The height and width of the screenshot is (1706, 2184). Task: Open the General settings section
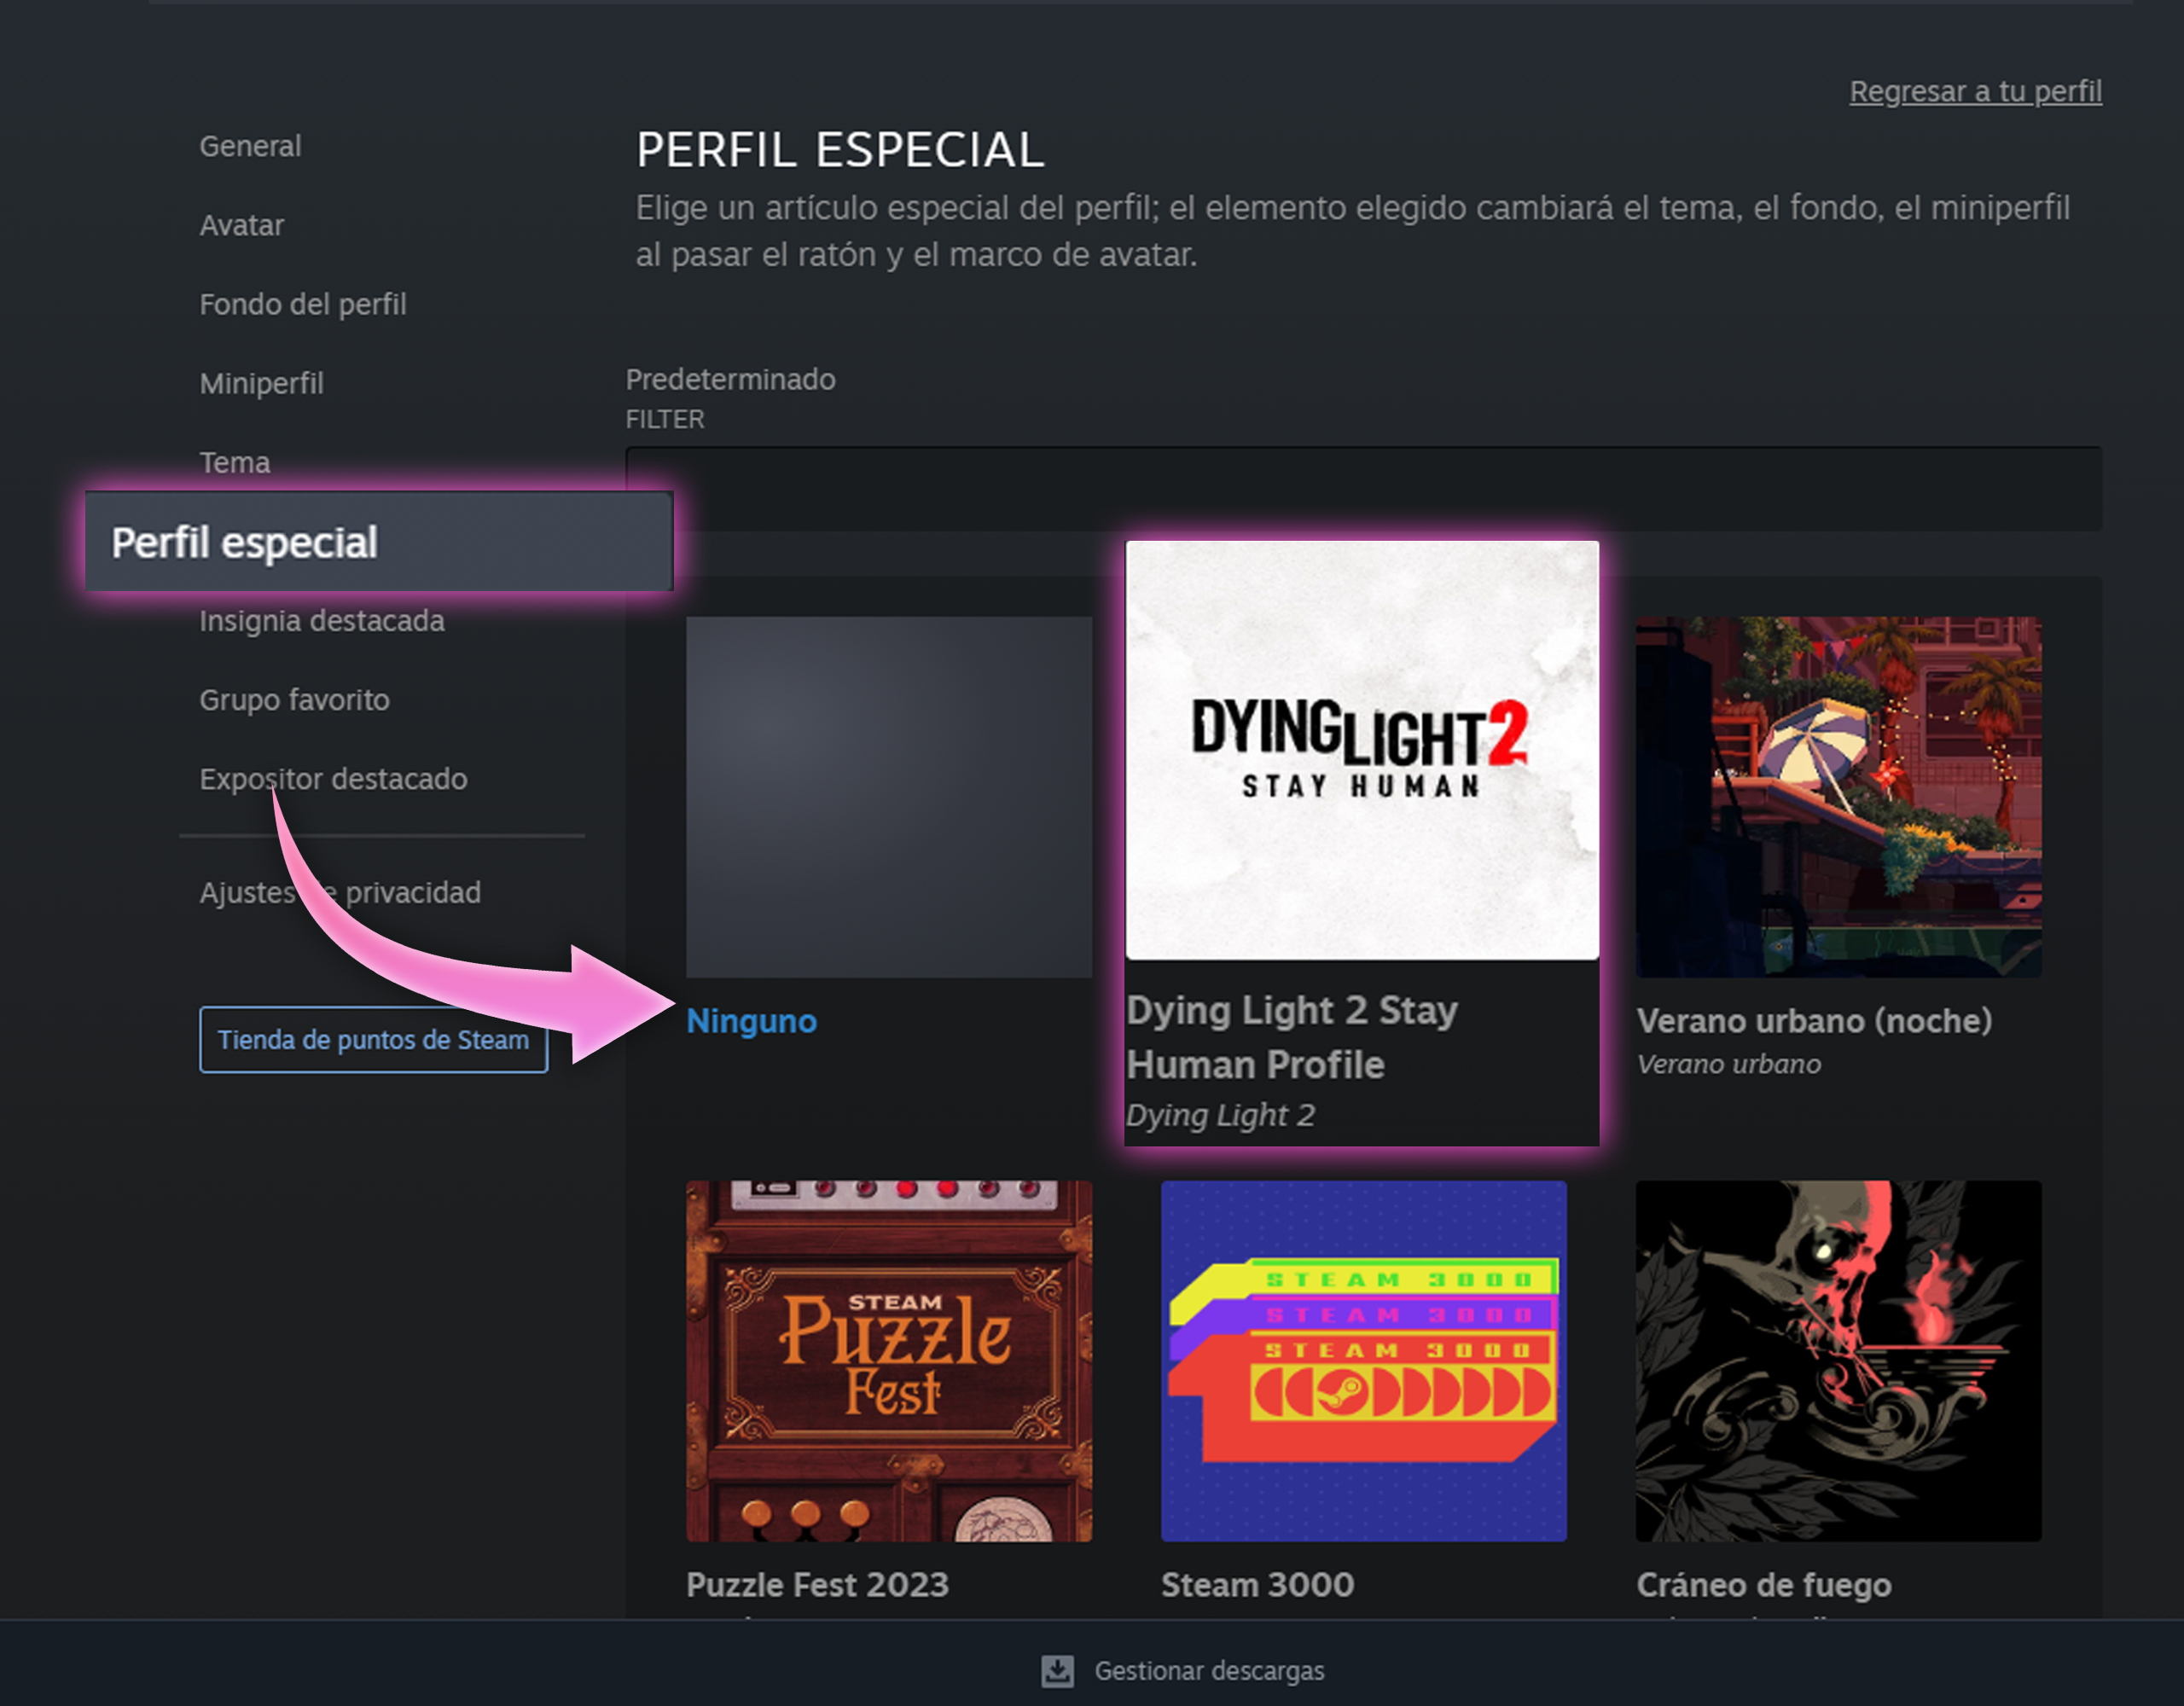pyautogui.click(x=250, y=146)
